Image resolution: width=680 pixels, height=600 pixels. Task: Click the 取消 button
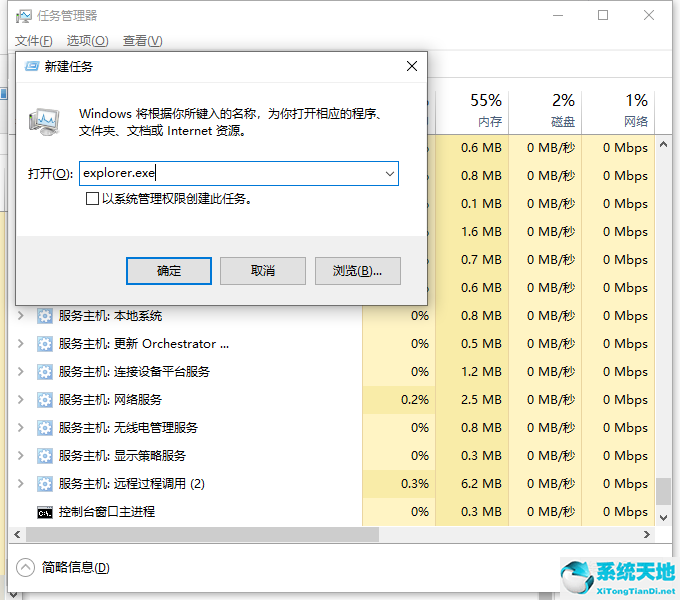click(x=262, y=271)
